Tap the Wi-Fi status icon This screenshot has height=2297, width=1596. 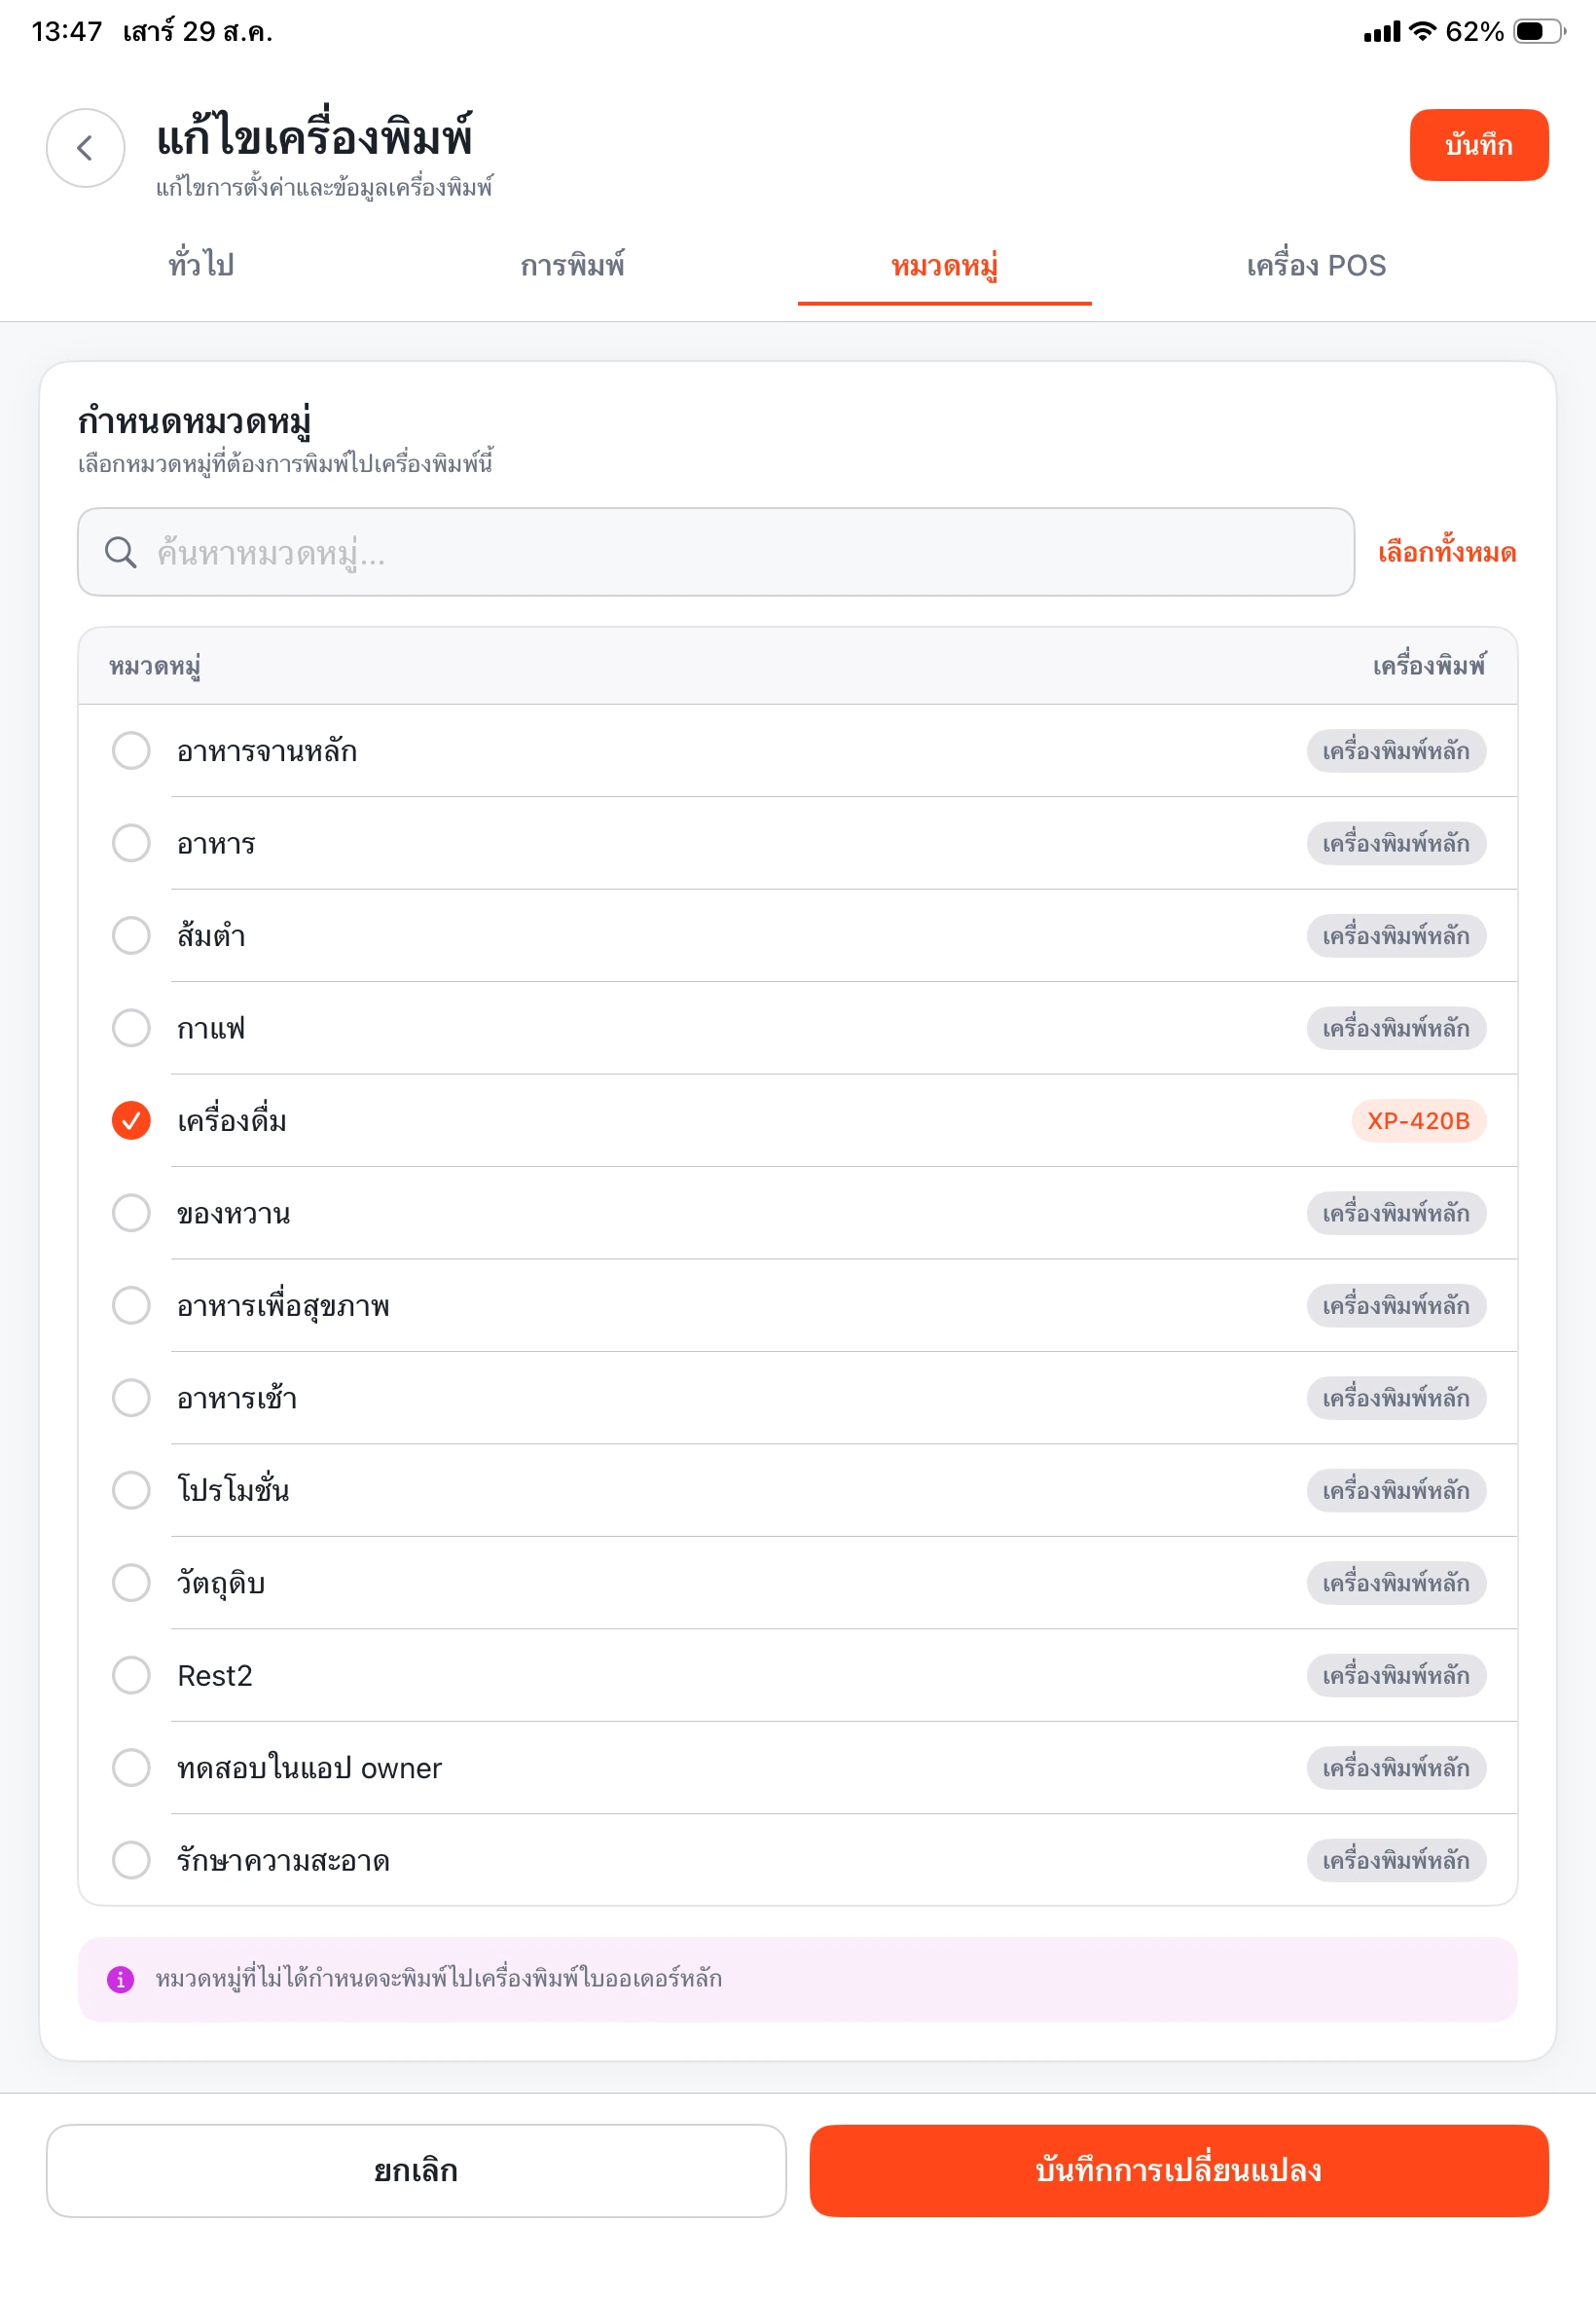coord(1421,32)
